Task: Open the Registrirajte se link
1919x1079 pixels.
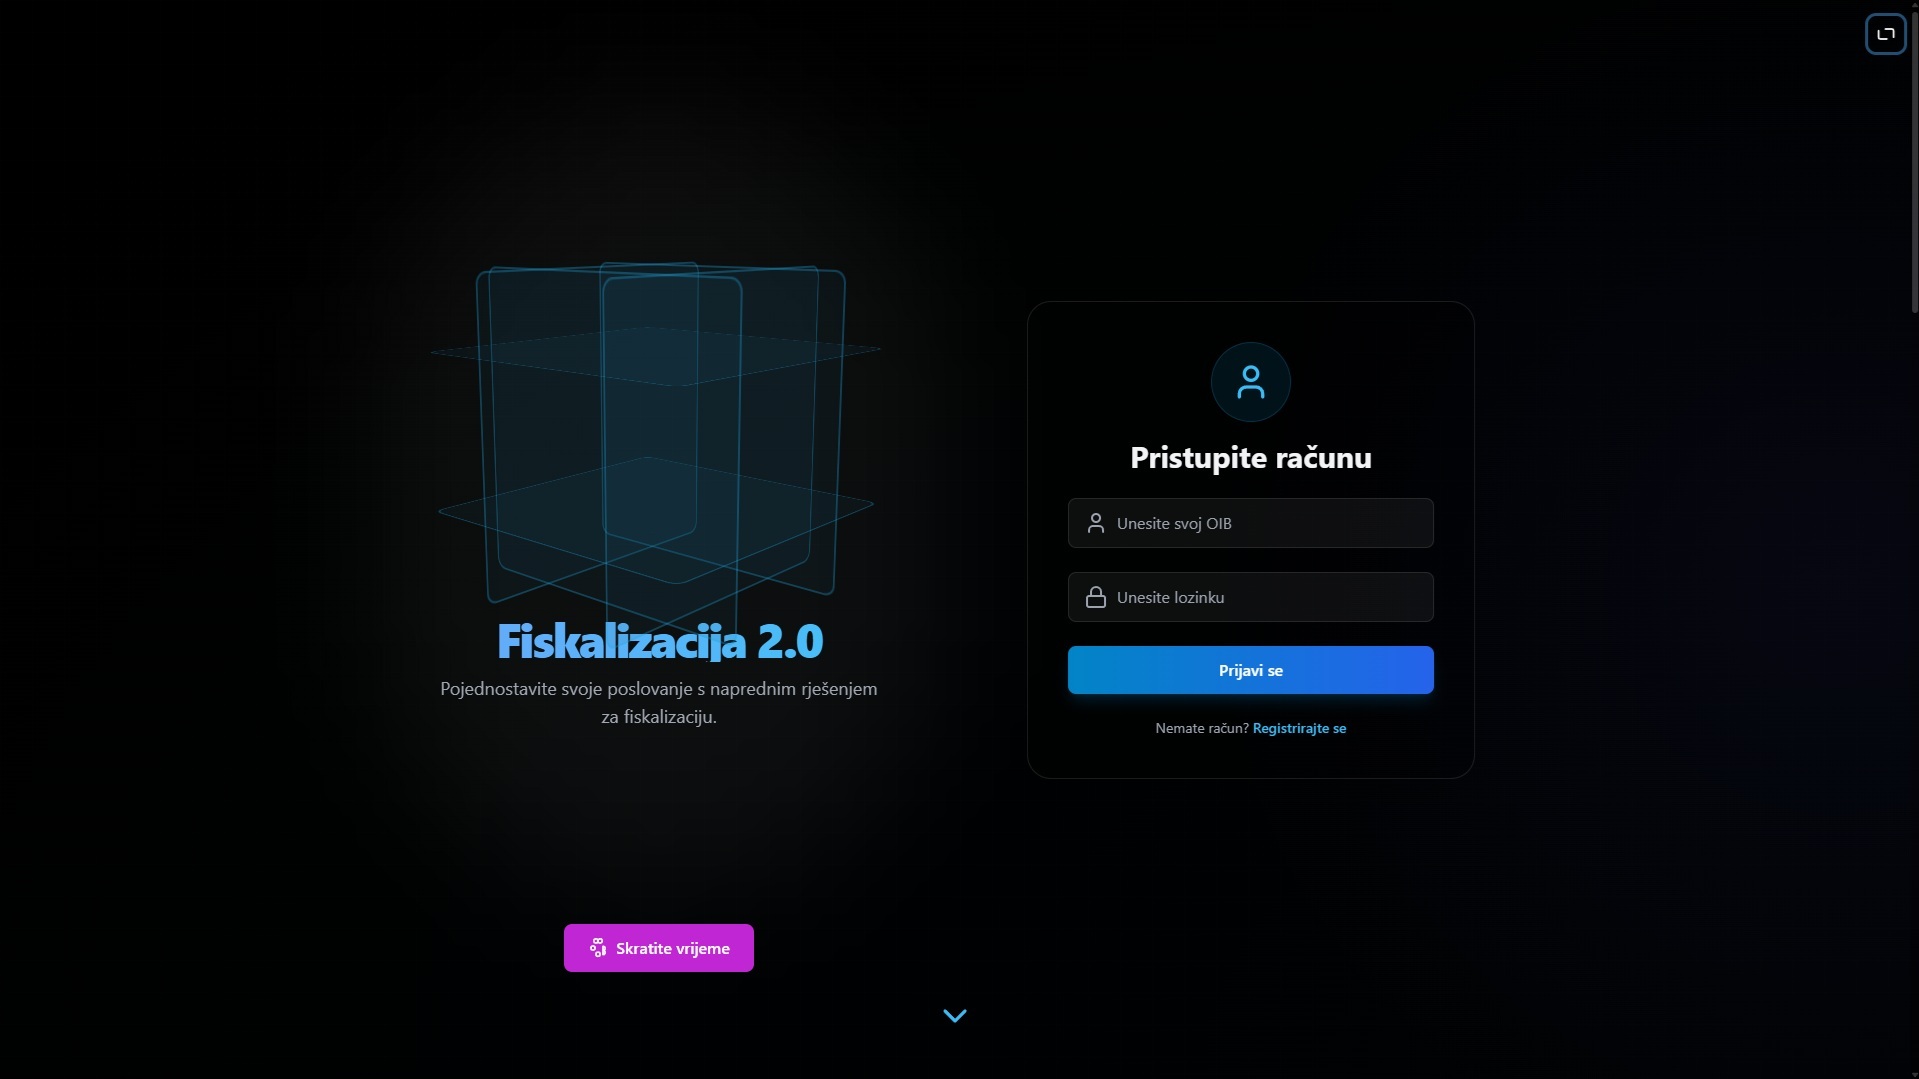Action: [x=1299, y=728]
